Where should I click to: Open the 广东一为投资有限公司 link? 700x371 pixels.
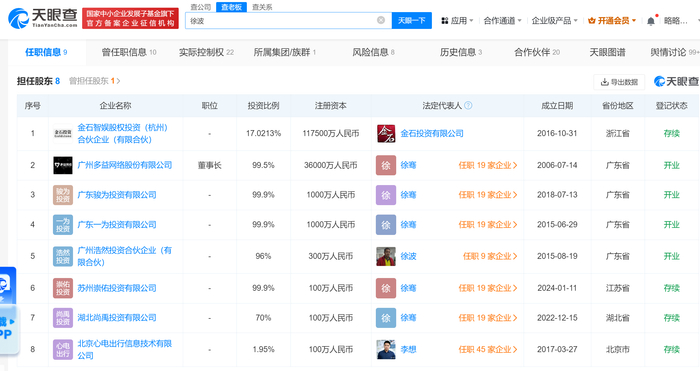117,225
